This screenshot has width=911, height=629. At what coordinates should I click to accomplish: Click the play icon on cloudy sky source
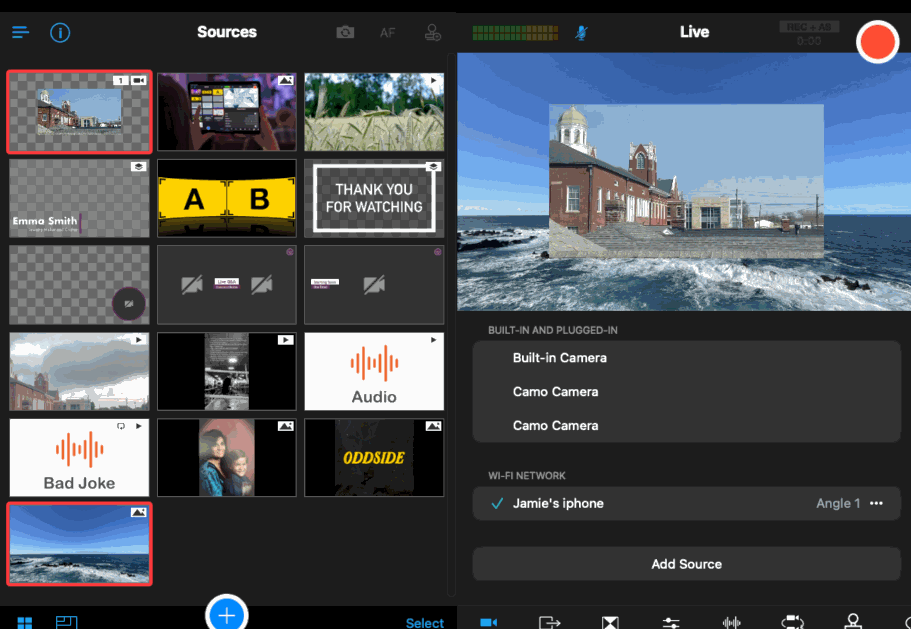(x=139, y=340)
